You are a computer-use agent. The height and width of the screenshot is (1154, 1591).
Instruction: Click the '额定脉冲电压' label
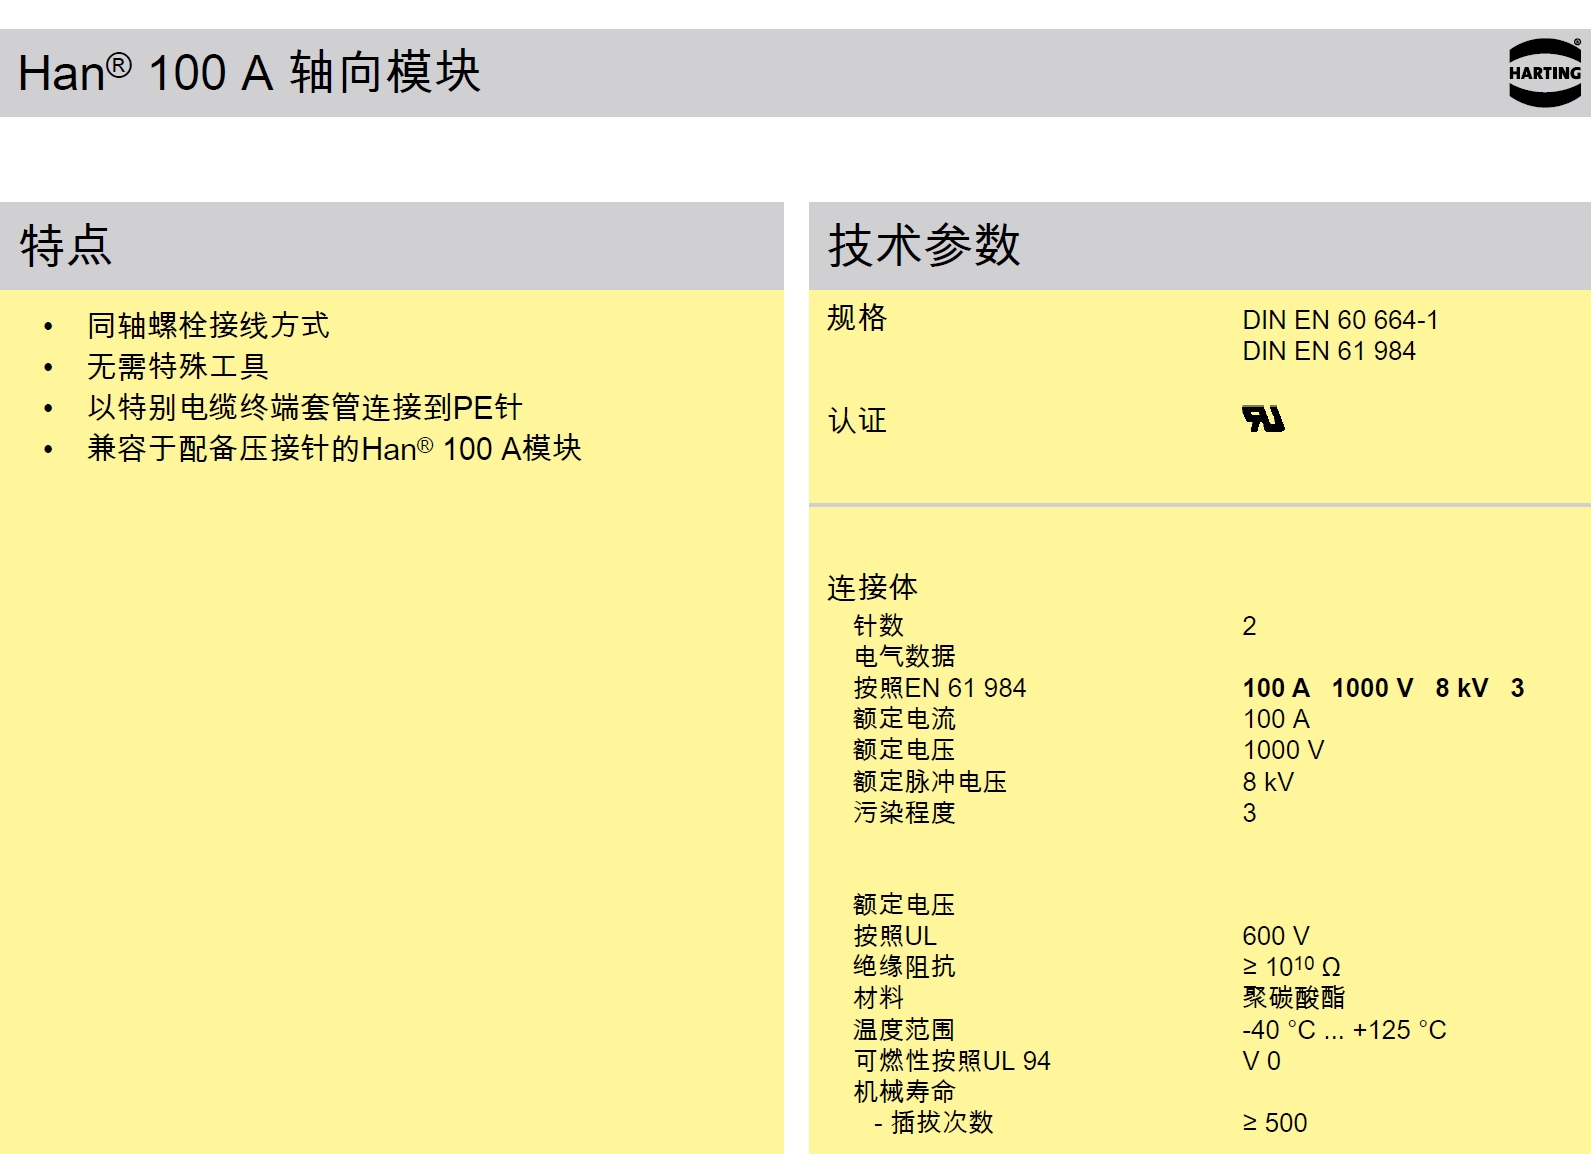click(930, 782)
